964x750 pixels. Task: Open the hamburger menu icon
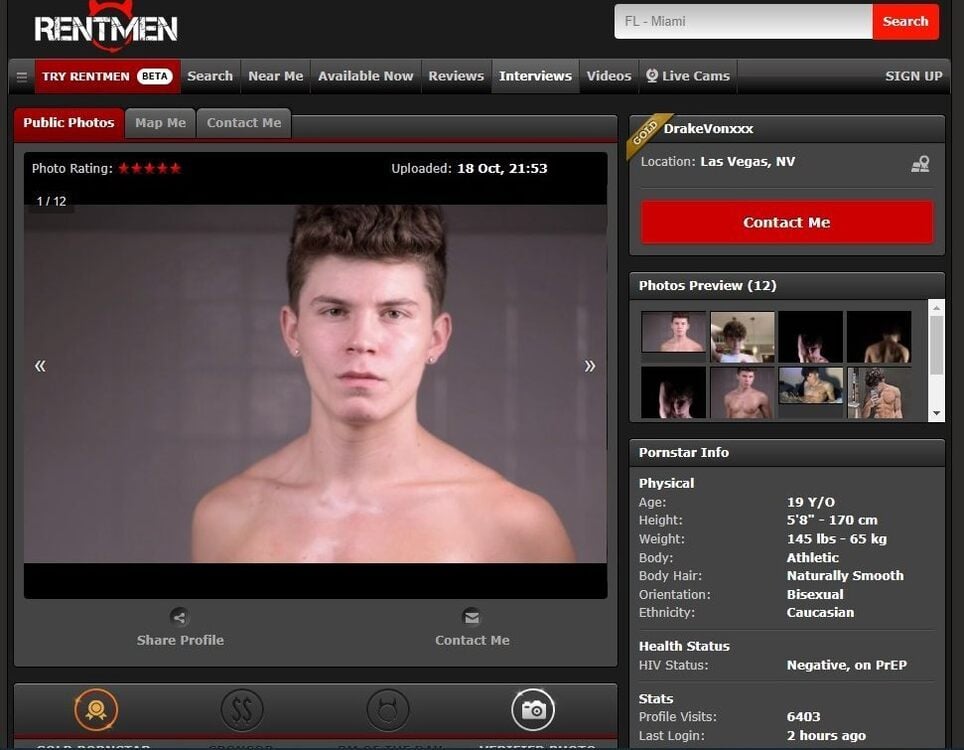tap(21, 76)
